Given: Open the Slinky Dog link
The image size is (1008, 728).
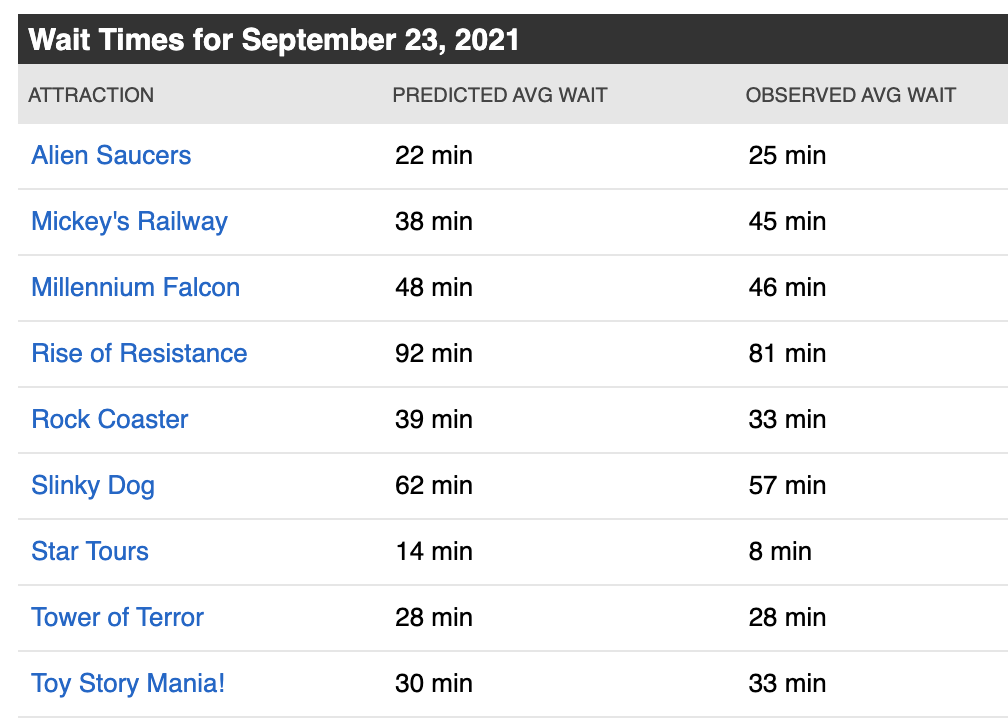Looking at the screenshot, I should [93, 485].
